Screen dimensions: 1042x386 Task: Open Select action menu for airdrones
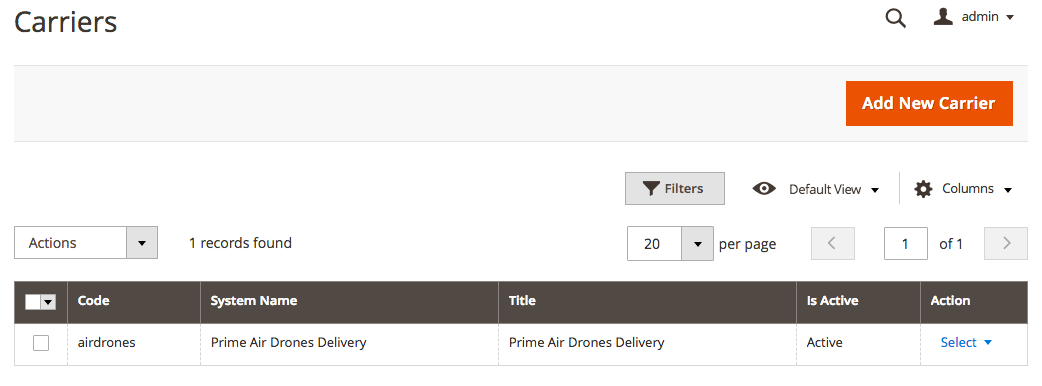tap(966, 343)
